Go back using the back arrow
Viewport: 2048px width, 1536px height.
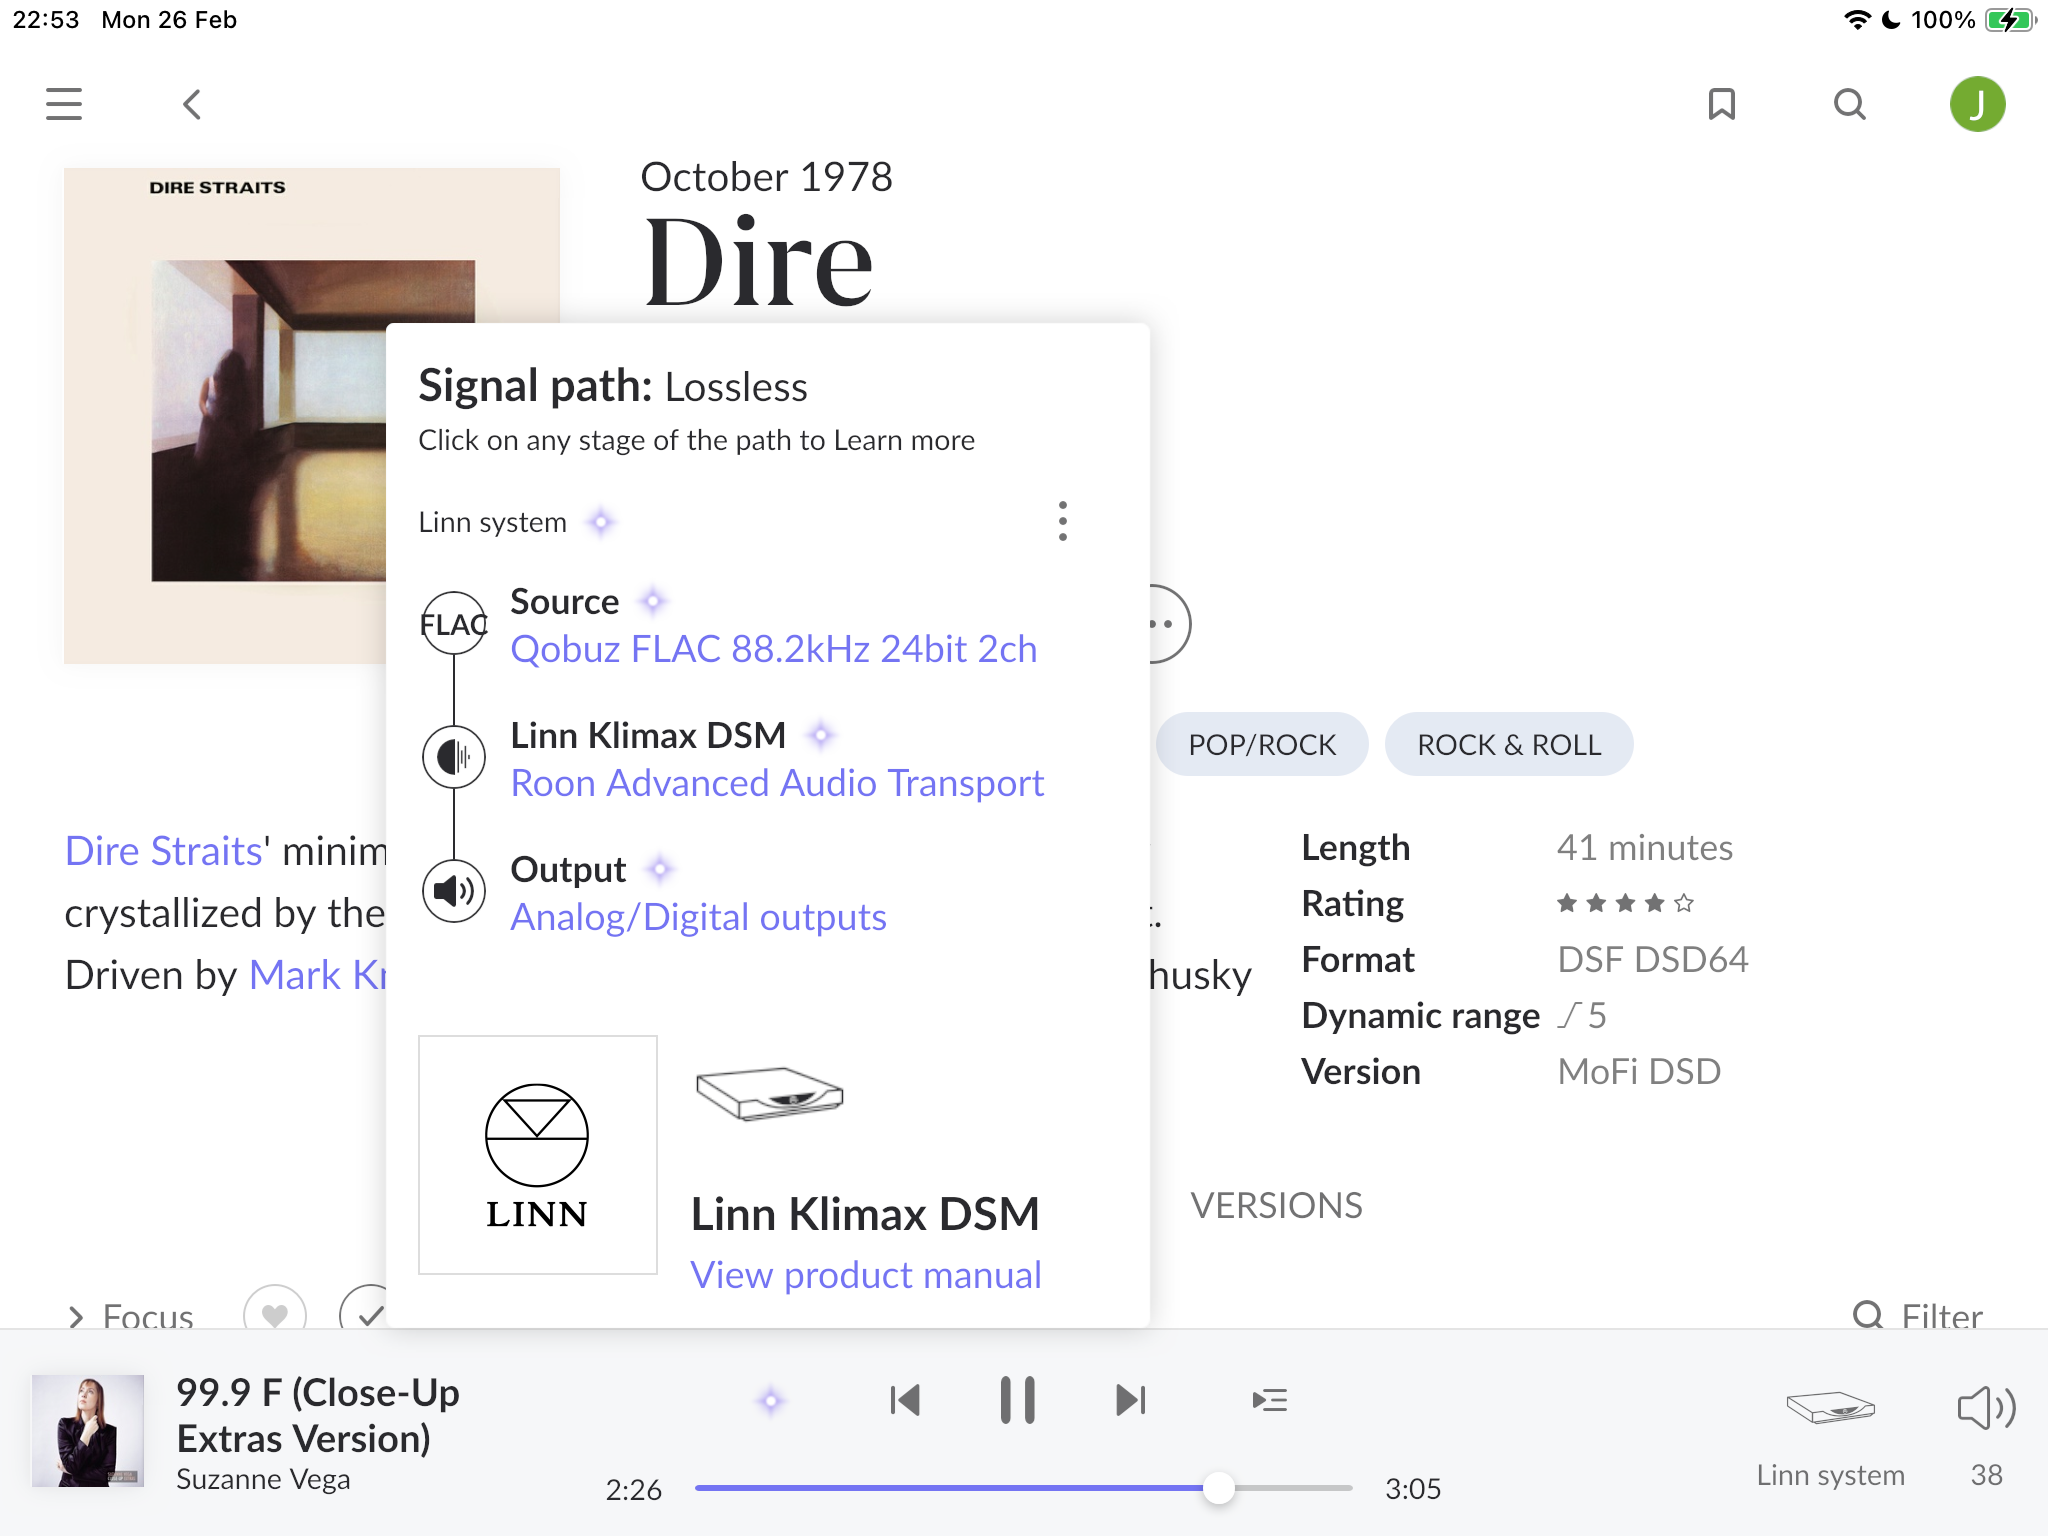pos(192,104)
